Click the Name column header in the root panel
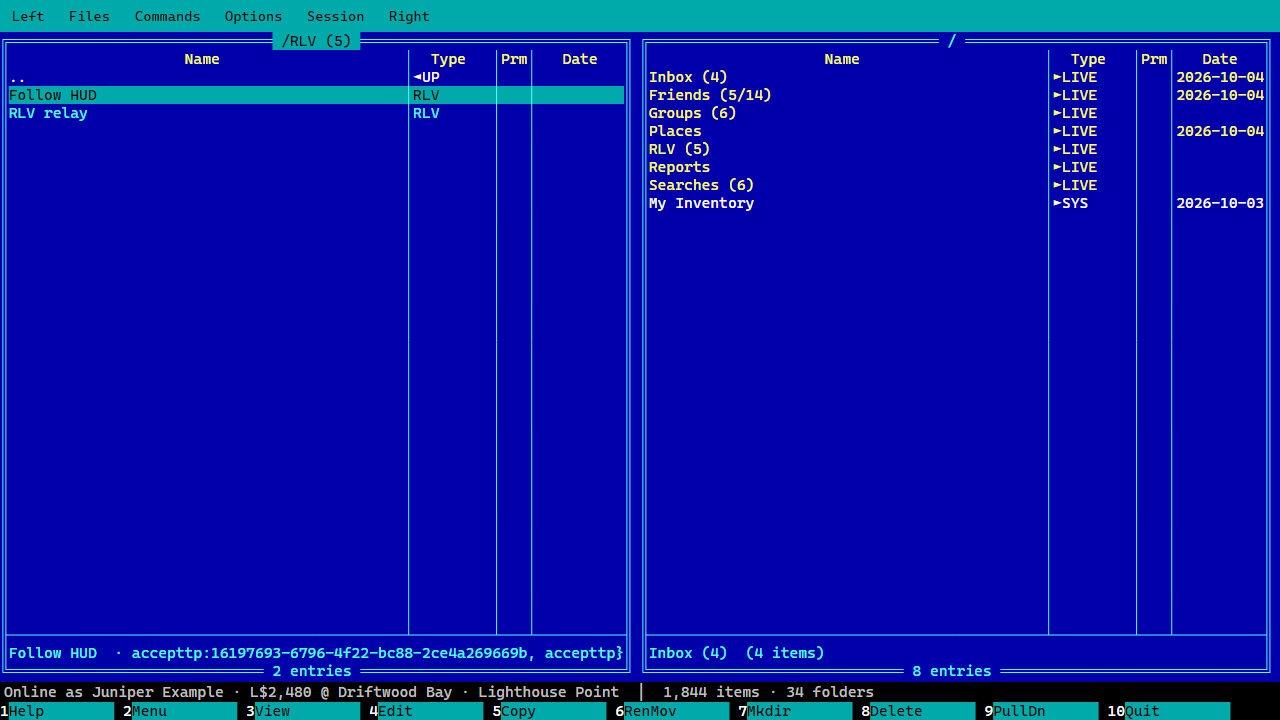Screen dimensions: 1280x720 point(842,59)
